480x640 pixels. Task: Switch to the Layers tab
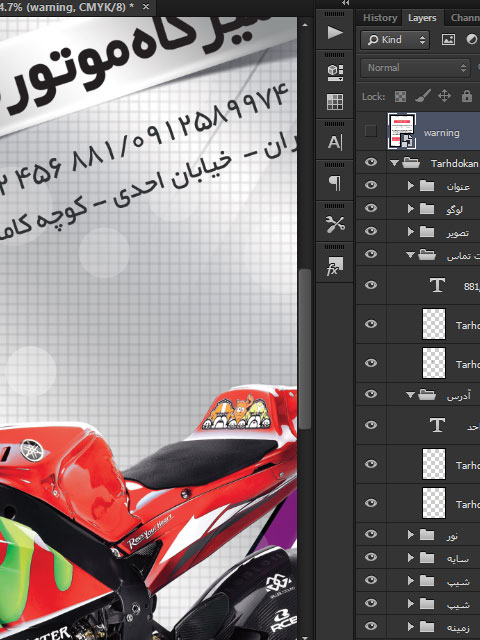coord(422,18)
